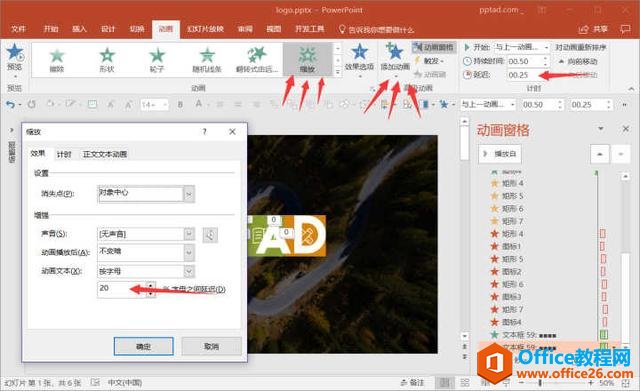Switch to the 插入 Insert tab
The image size is (640, 391).
(x=79, y=29)
